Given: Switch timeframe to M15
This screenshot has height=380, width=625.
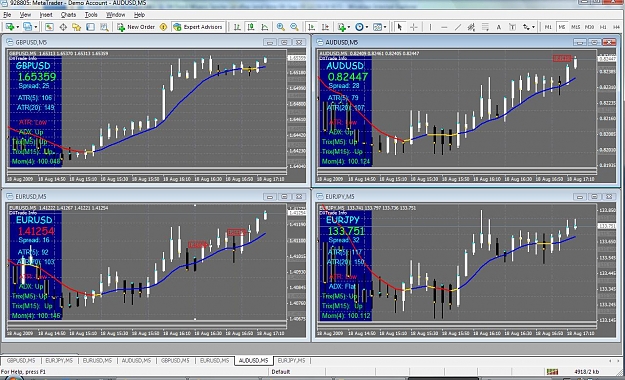Looking at the screenshot, I should tap(575, 27).
